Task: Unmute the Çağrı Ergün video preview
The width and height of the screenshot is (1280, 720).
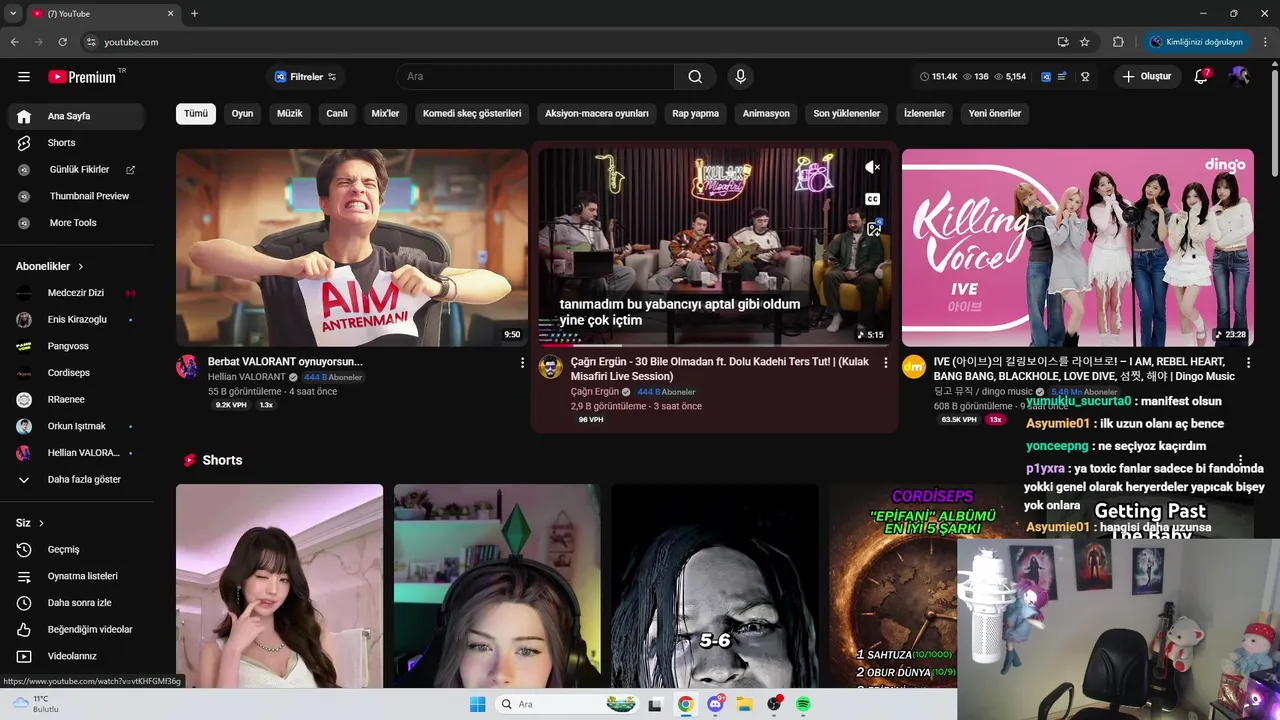Action: tap(873, 168)
